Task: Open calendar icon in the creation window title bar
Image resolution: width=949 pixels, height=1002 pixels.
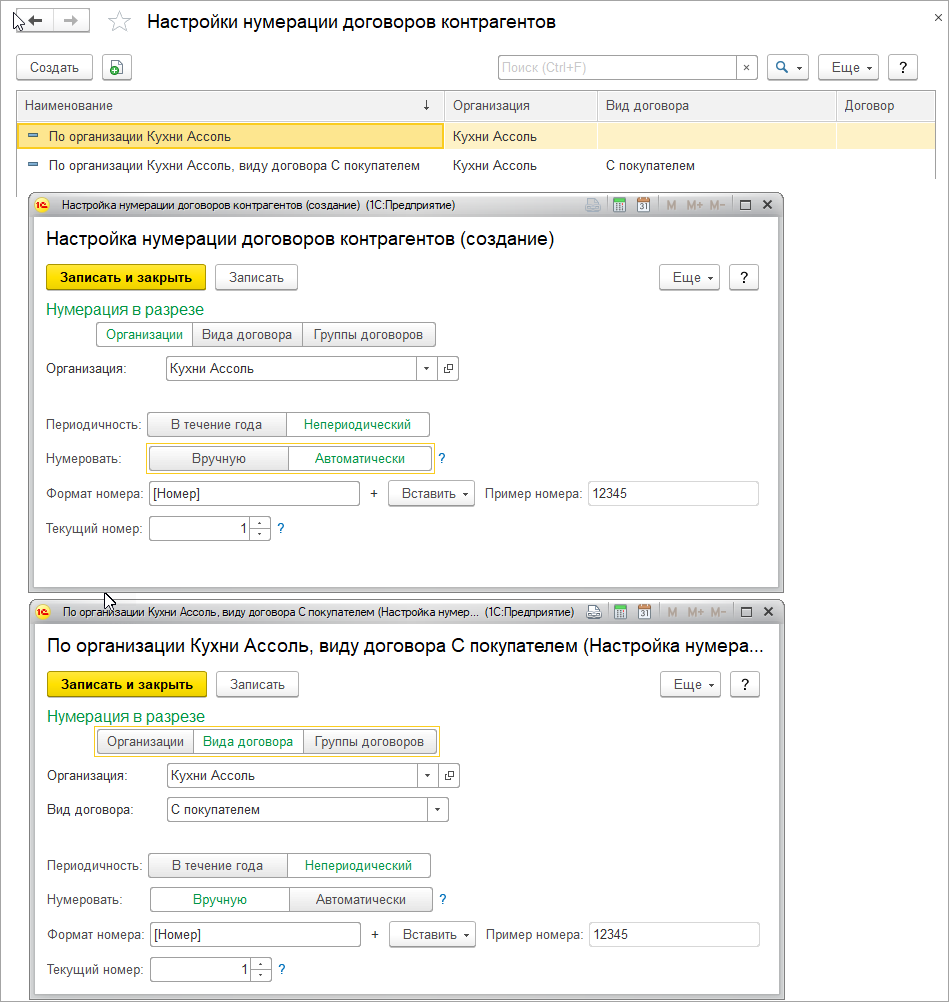Action: tap(643, 204)
